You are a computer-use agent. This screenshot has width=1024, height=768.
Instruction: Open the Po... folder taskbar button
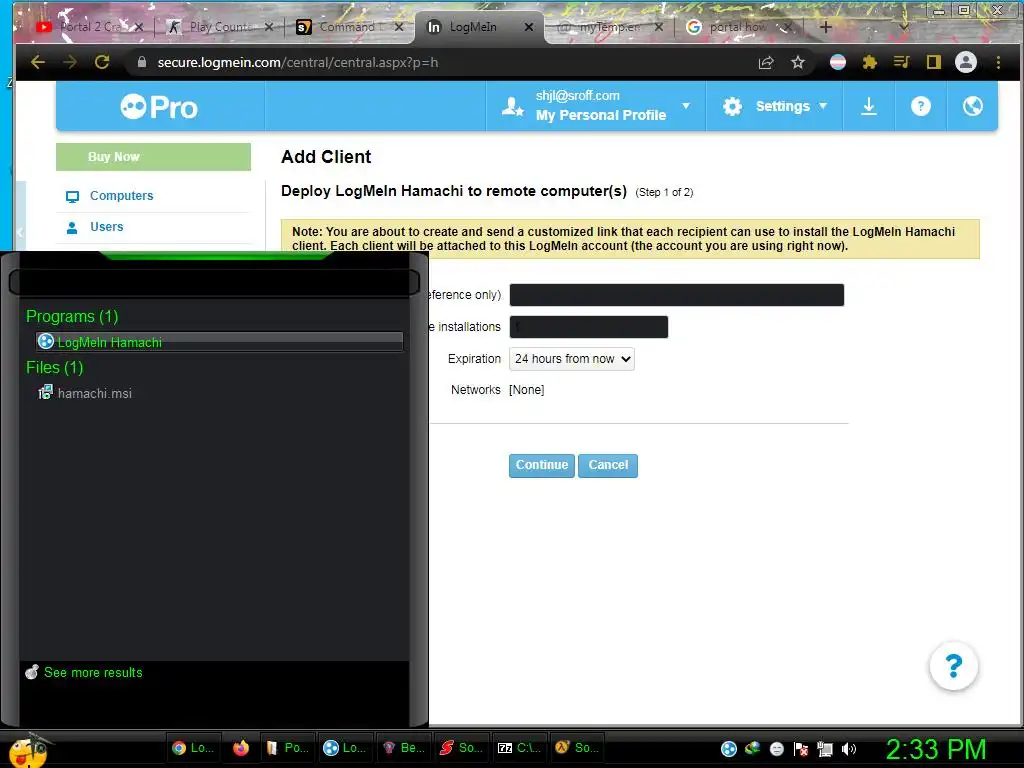[x=288, y=748]
